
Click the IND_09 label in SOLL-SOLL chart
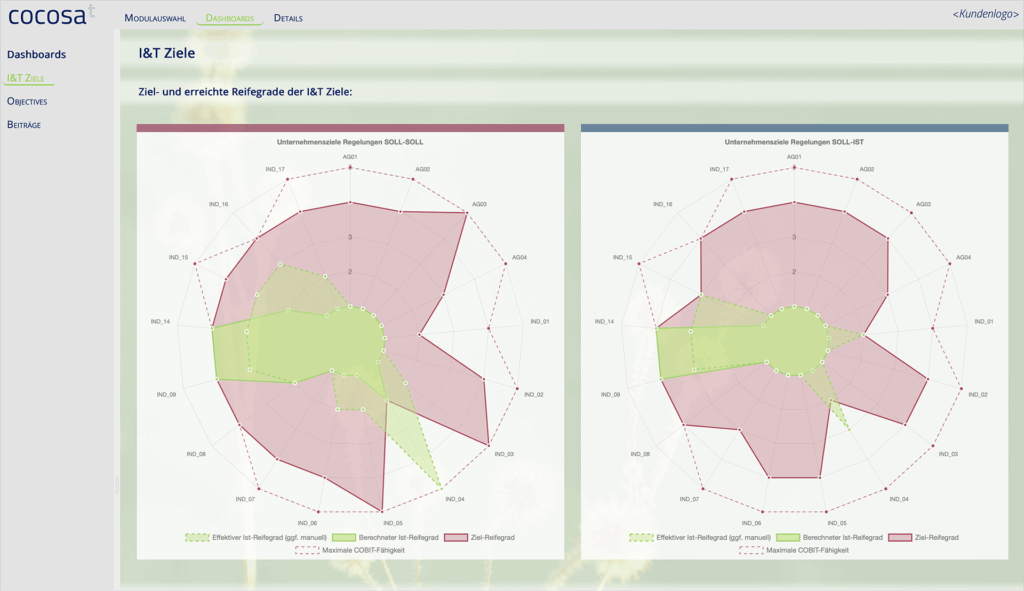166,394
